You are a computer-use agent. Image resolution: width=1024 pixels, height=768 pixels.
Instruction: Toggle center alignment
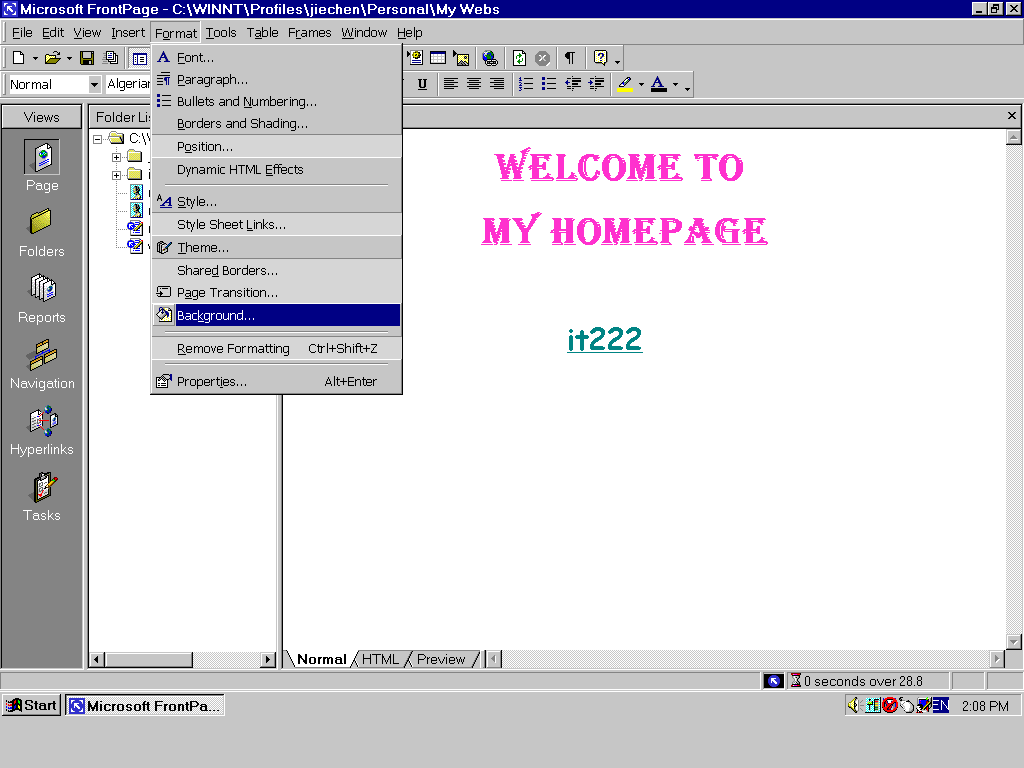(x=474, y=84)
